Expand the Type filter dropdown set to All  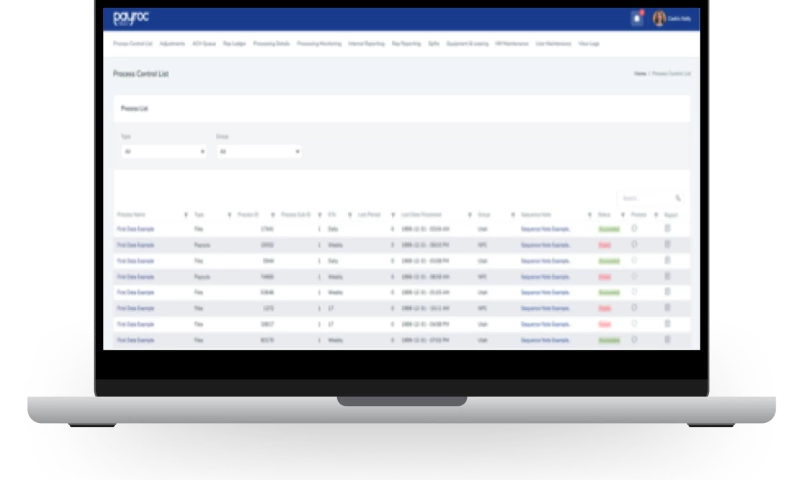pos(164,151)
